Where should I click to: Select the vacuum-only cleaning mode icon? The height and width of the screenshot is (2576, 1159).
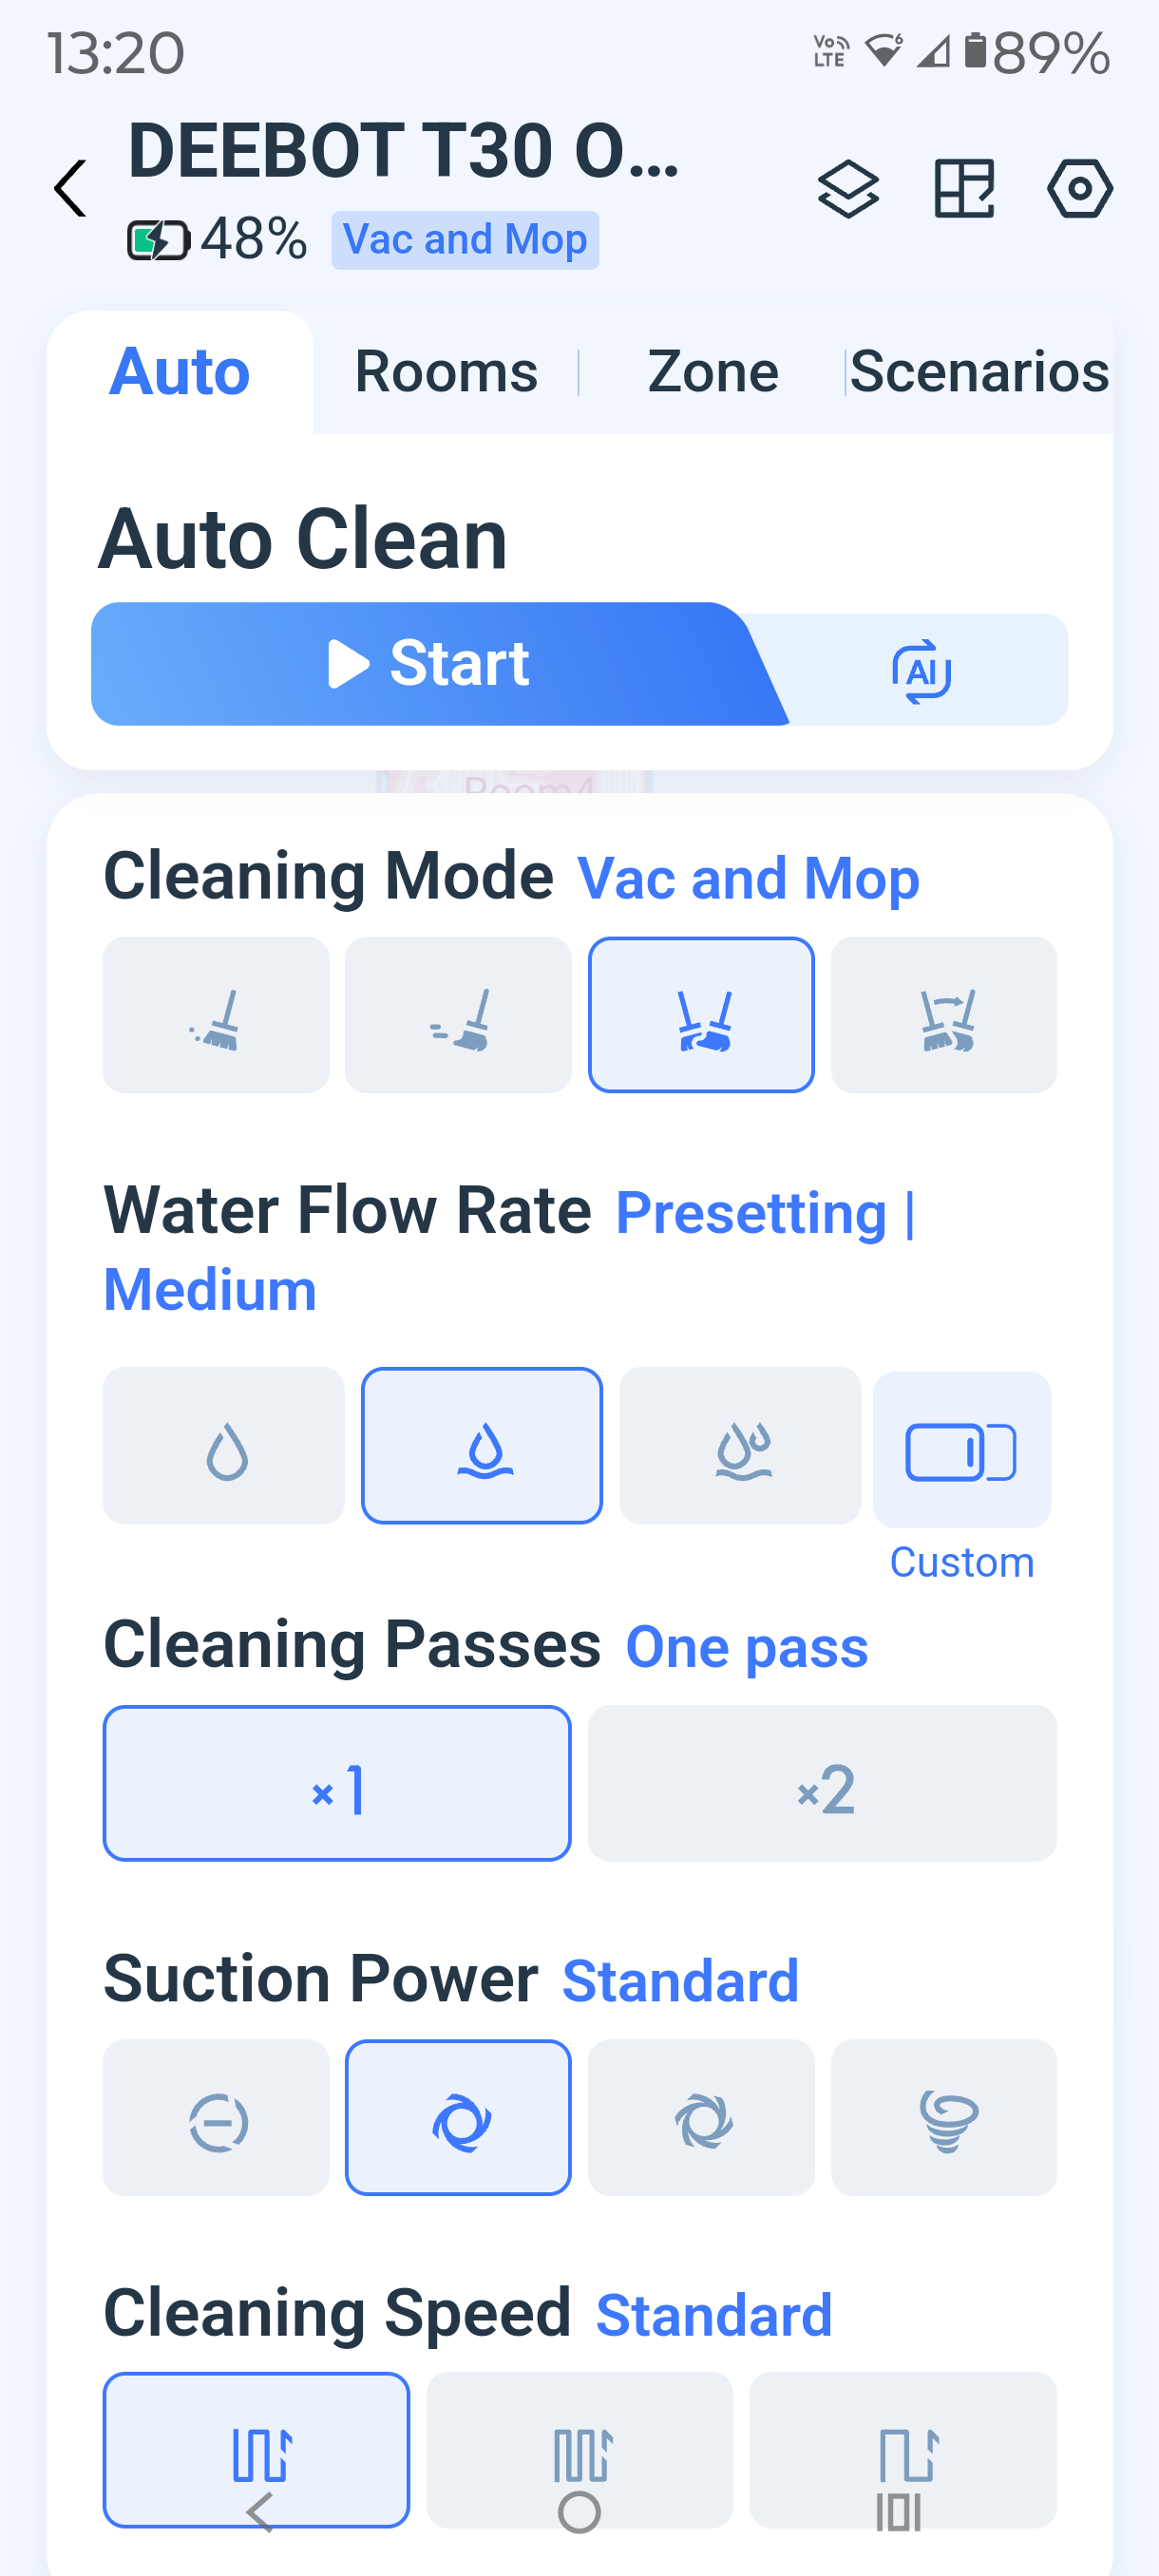coord(216,1015)
